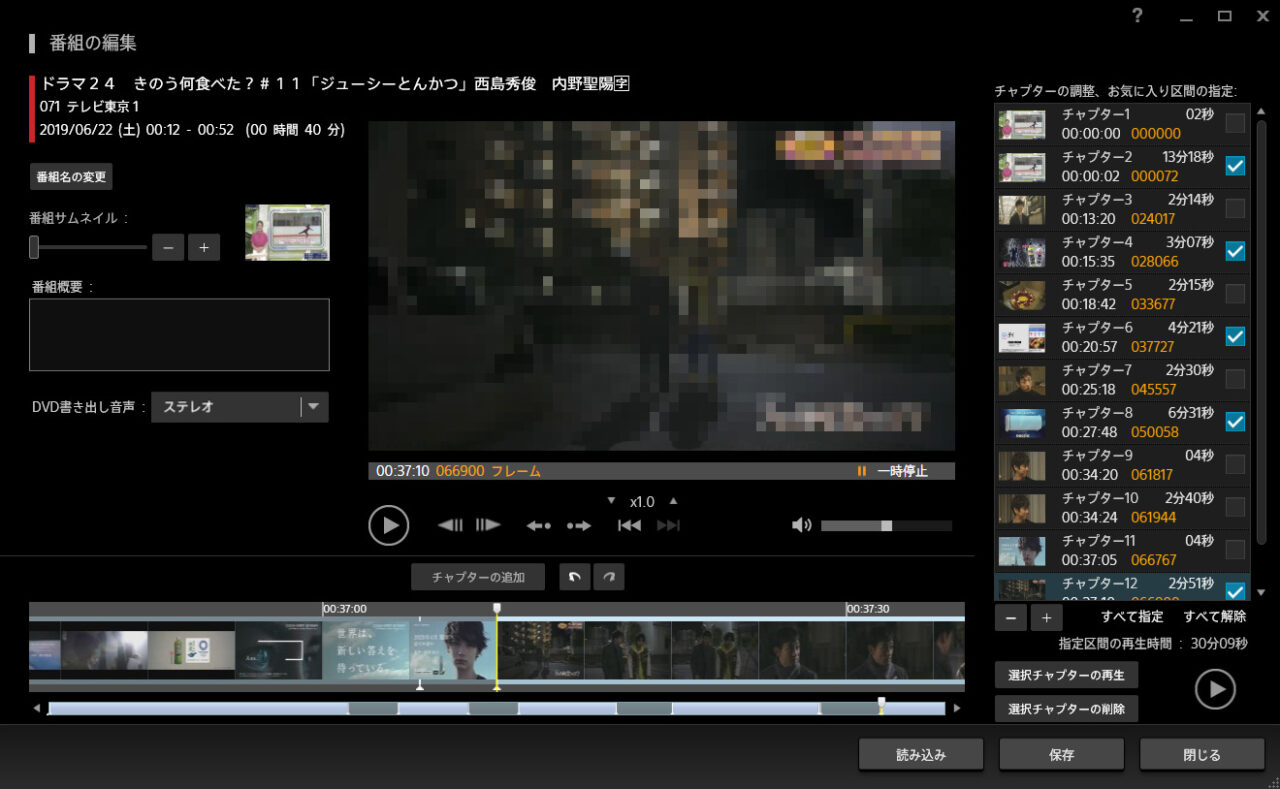Increase playback speed with the up arrow

coord(673,501)
